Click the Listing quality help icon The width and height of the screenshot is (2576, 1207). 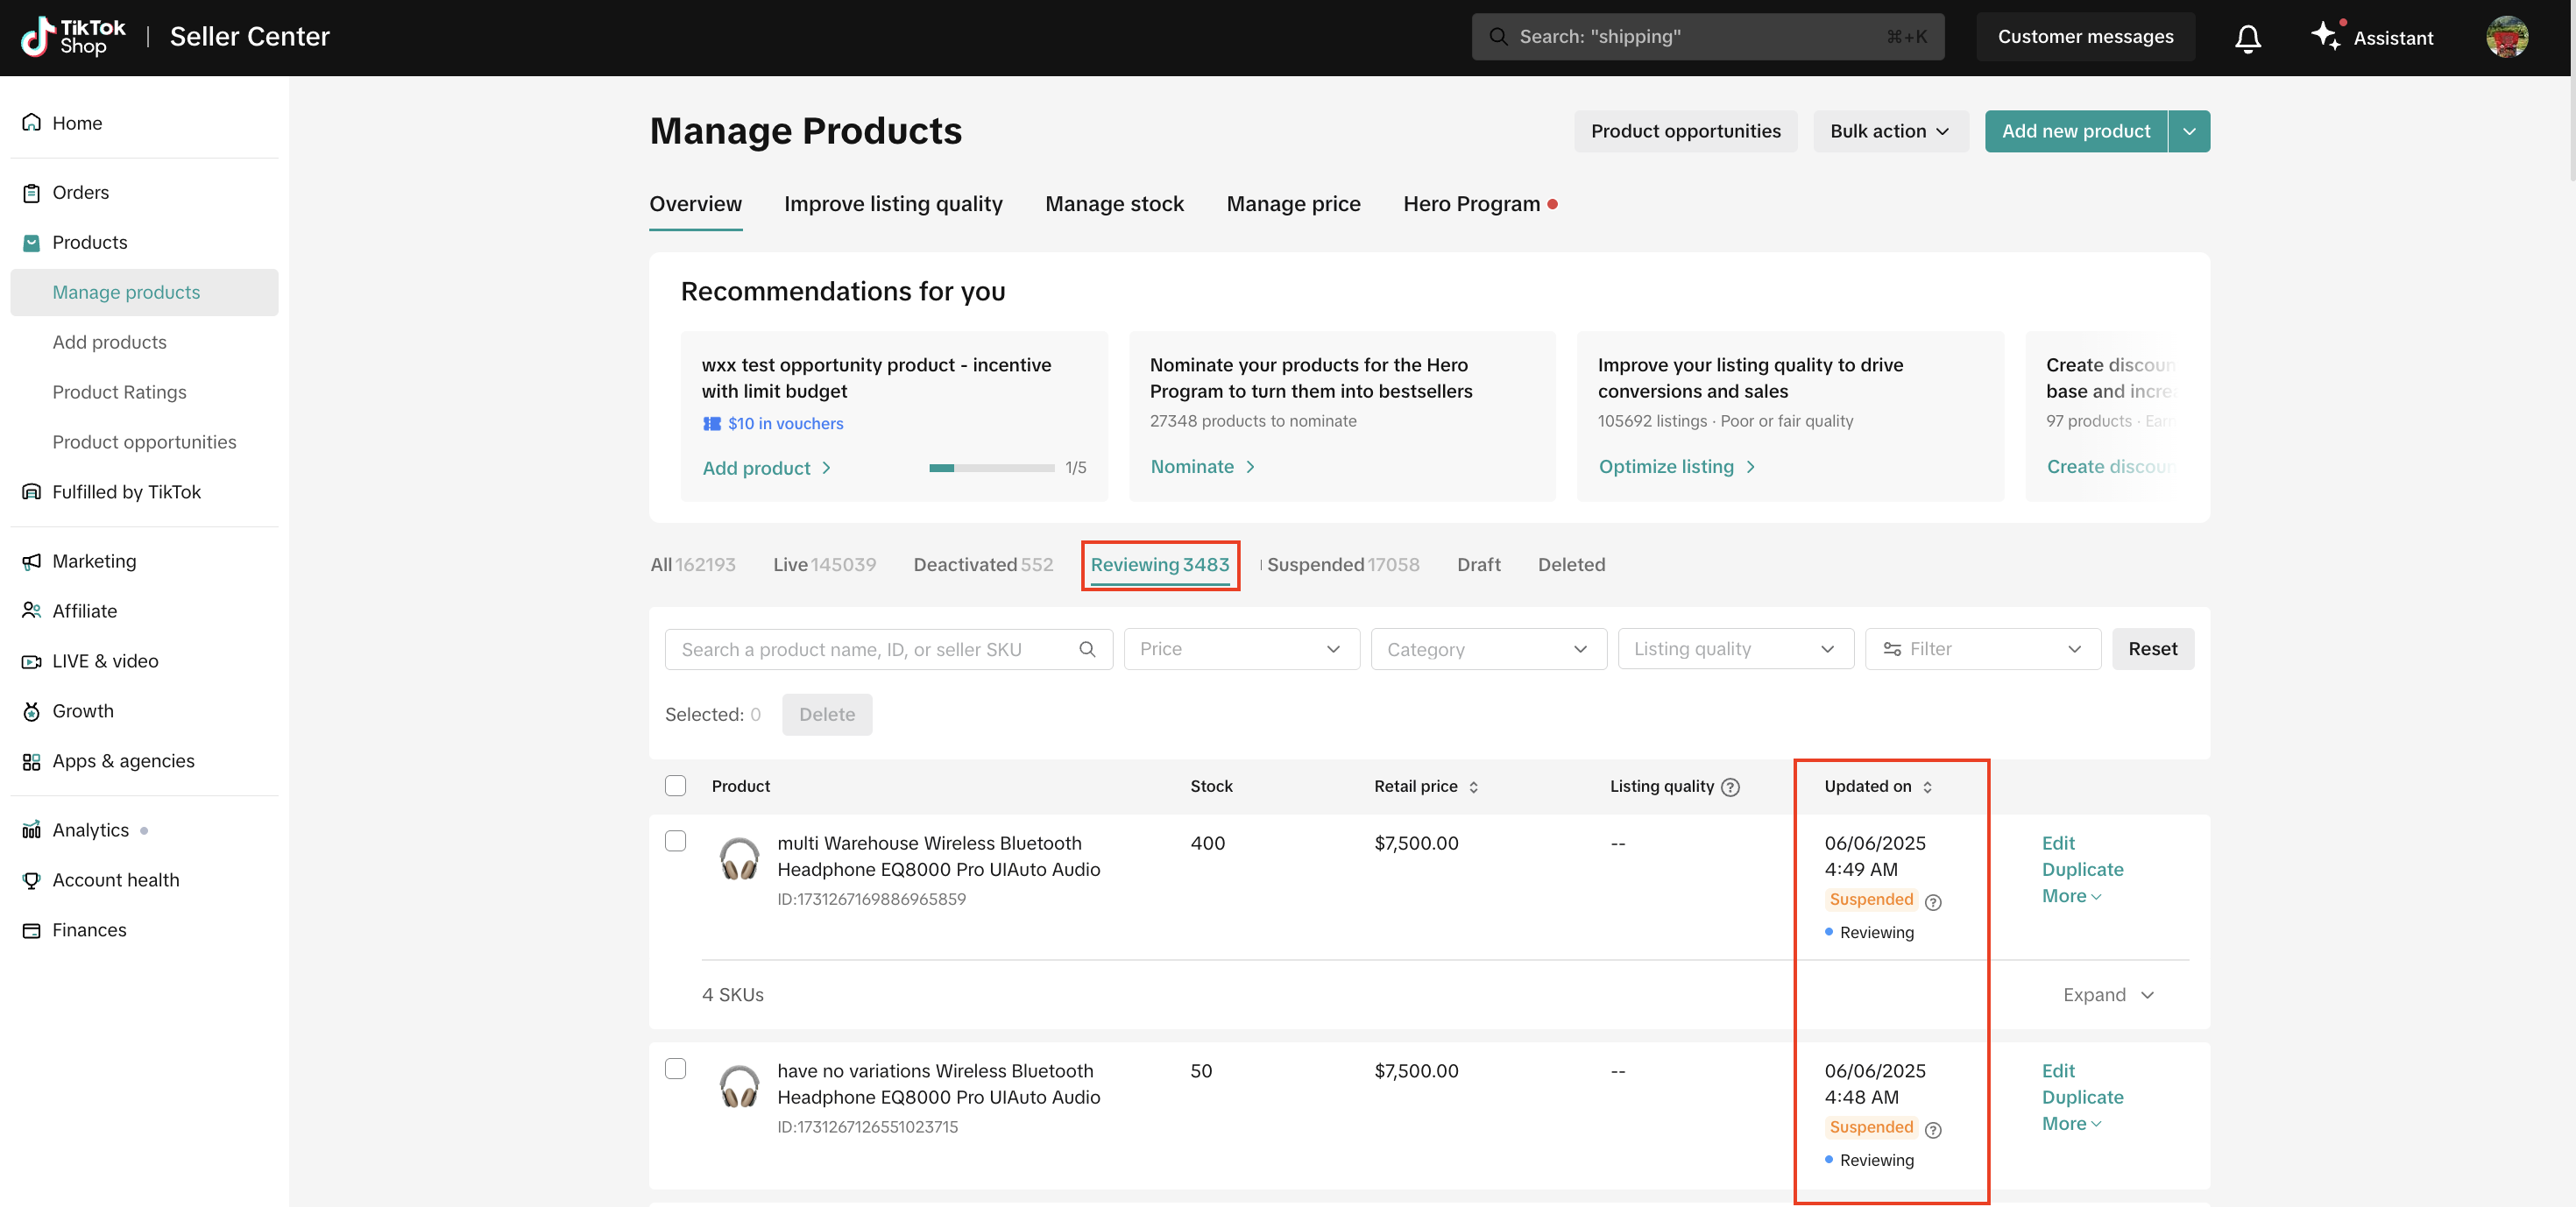pyautogui.click(x=1730, y=787)
